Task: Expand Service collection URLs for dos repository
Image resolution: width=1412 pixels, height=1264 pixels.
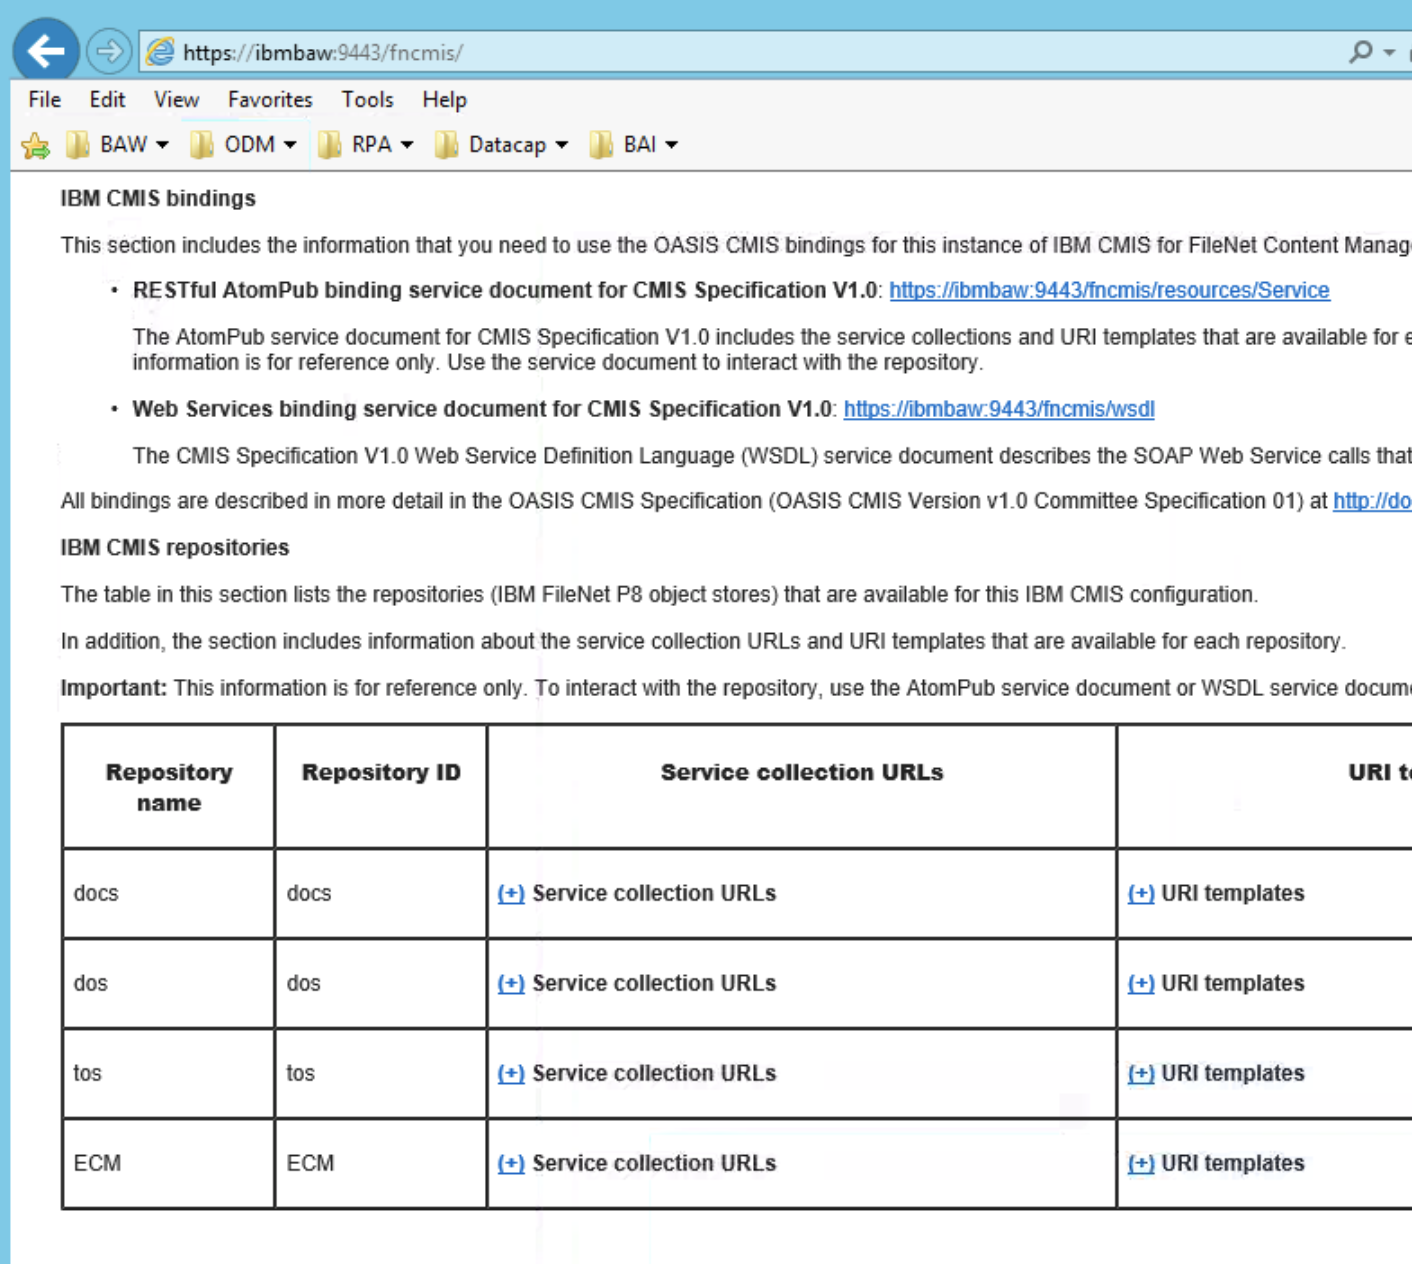Action: tap(511, 983)
